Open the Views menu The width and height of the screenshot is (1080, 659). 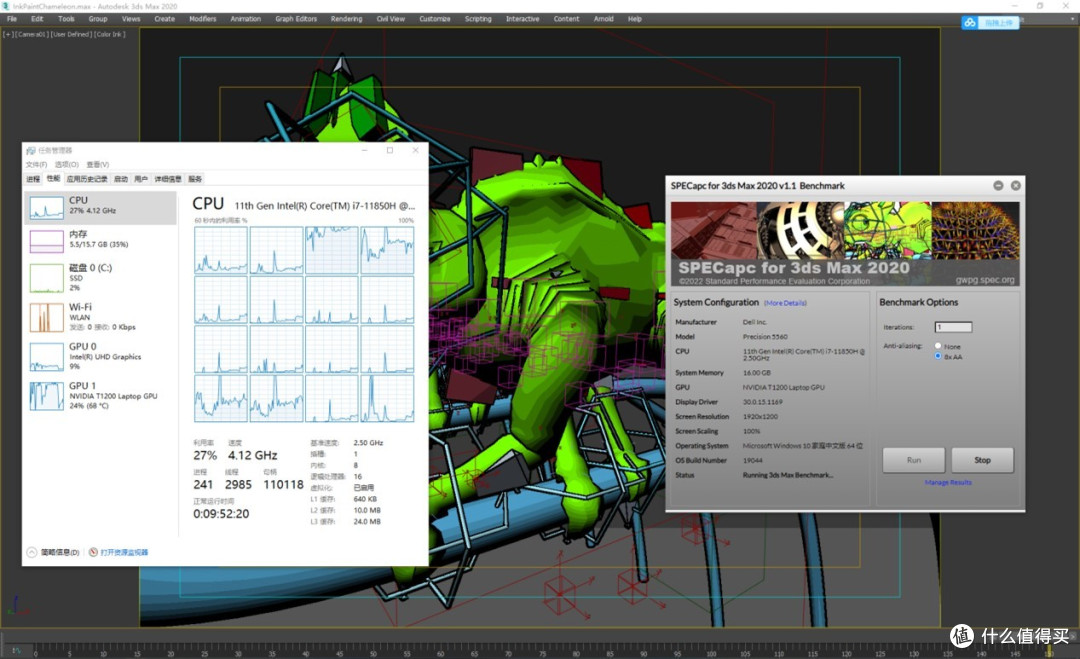coord(131,19)
